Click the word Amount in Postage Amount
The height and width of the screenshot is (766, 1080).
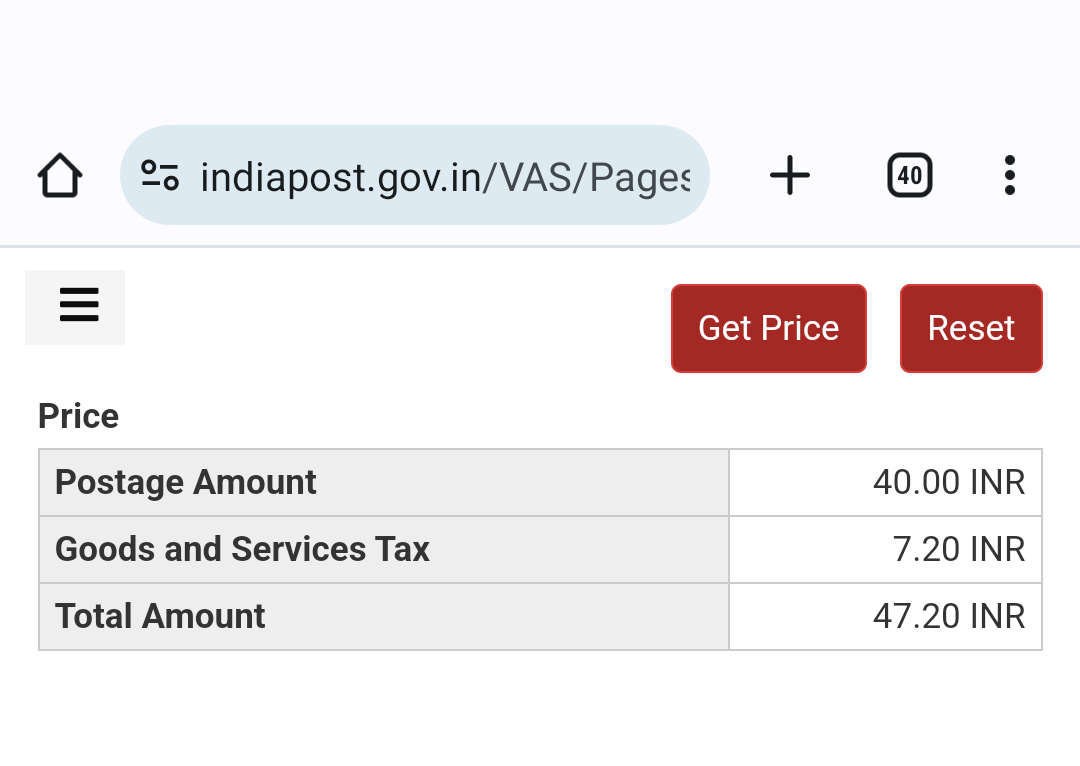tap(255, 482)
